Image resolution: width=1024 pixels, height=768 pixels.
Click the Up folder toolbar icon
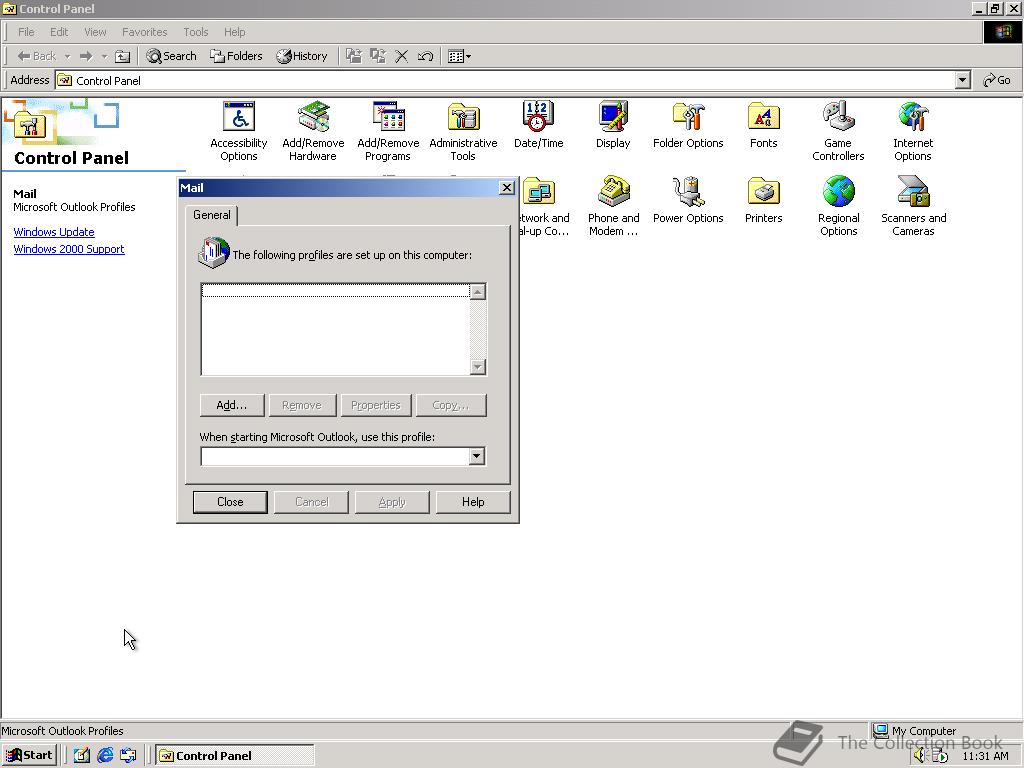(122, 56)
